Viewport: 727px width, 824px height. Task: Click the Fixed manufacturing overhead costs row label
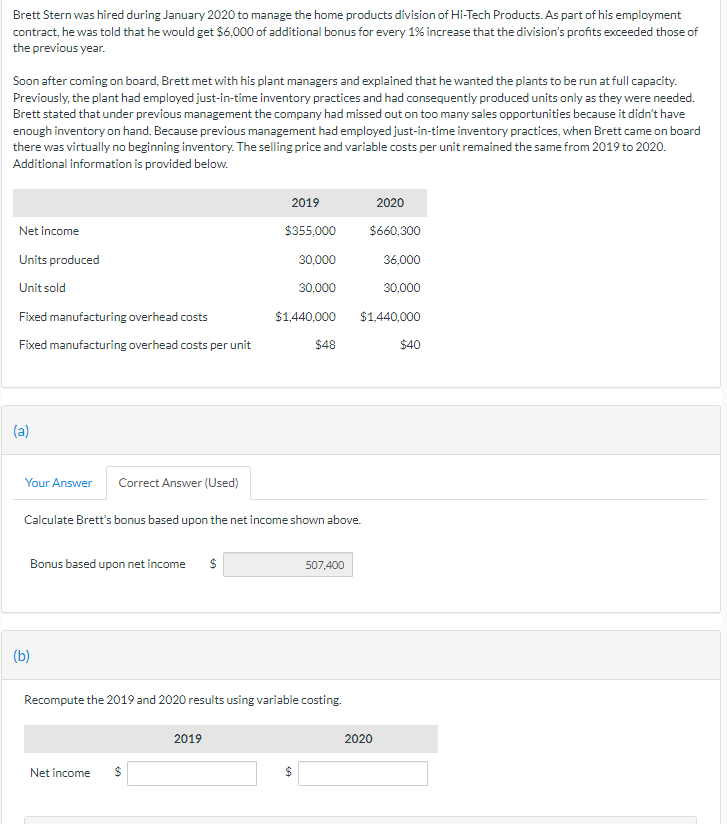click(x=113, y=317)
